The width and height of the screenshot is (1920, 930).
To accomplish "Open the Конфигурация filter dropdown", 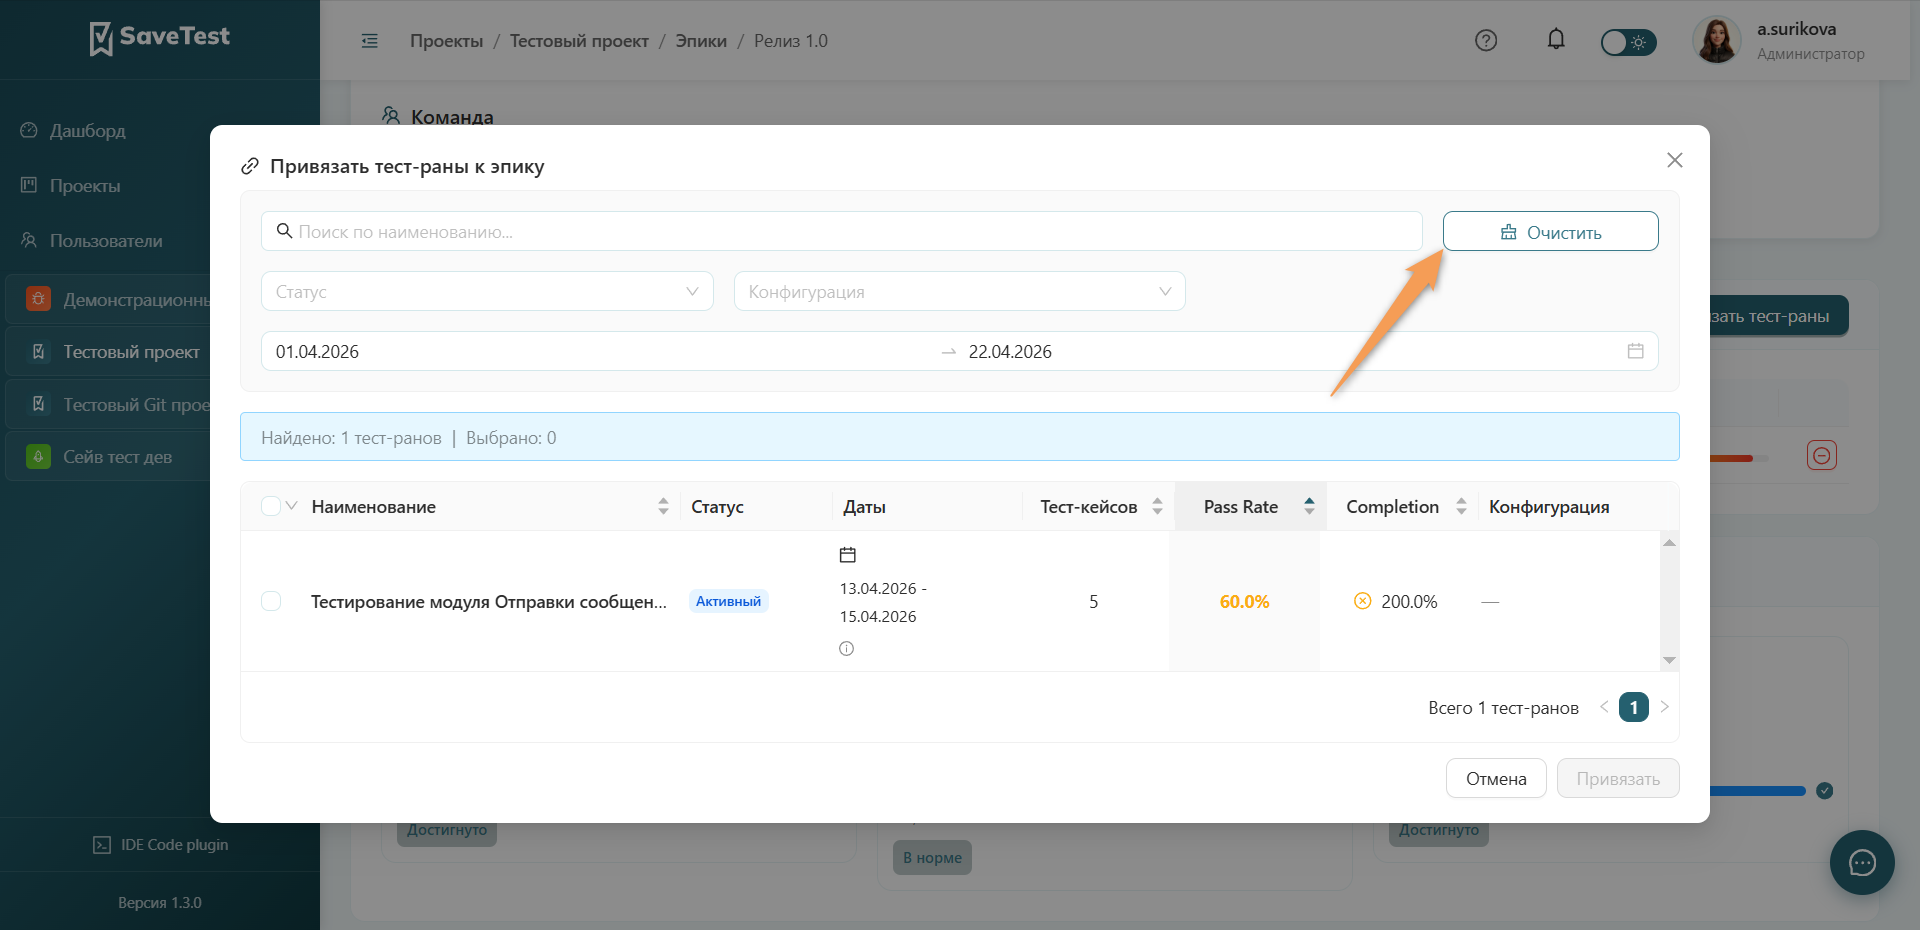I will click(x=960, y=291).
